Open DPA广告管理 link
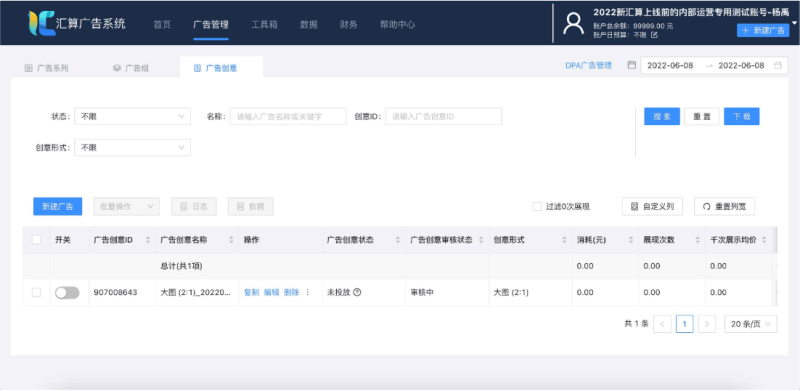This screenshot has height=391, width=800. pyautogui.click(x=588, y=65)
